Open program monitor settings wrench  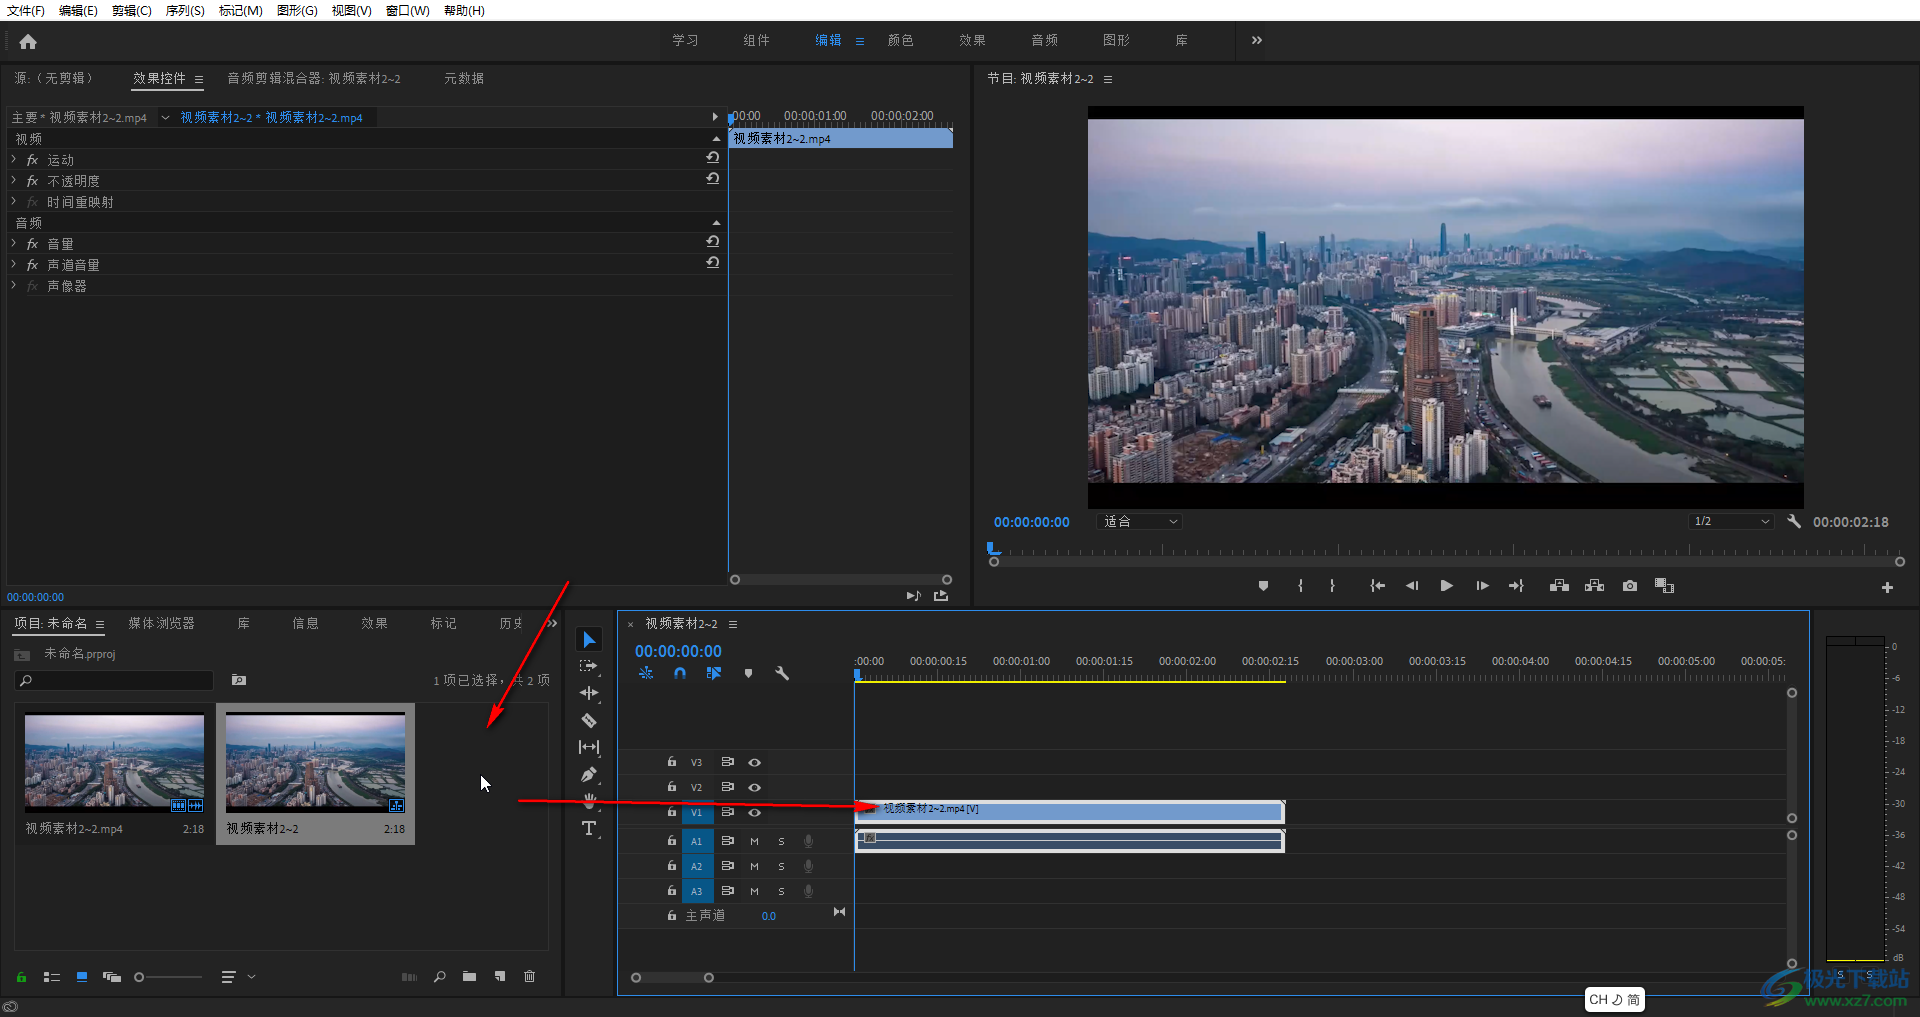point(1794,522)
